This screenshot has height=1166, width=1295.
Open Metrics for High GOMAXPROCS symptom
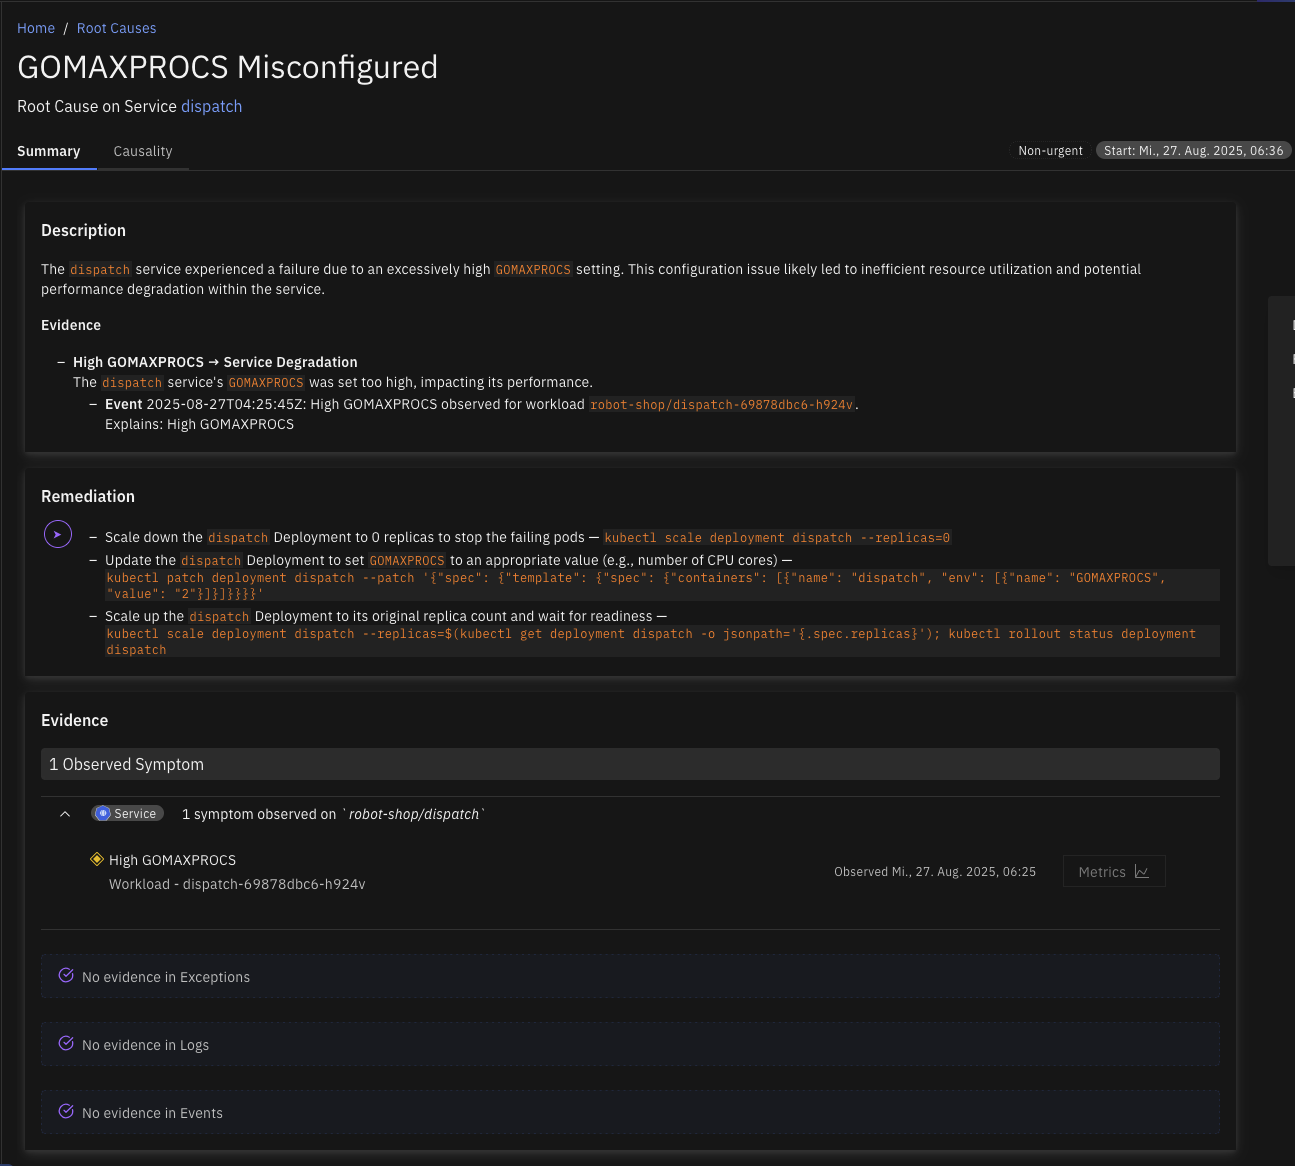[1113, 872]
